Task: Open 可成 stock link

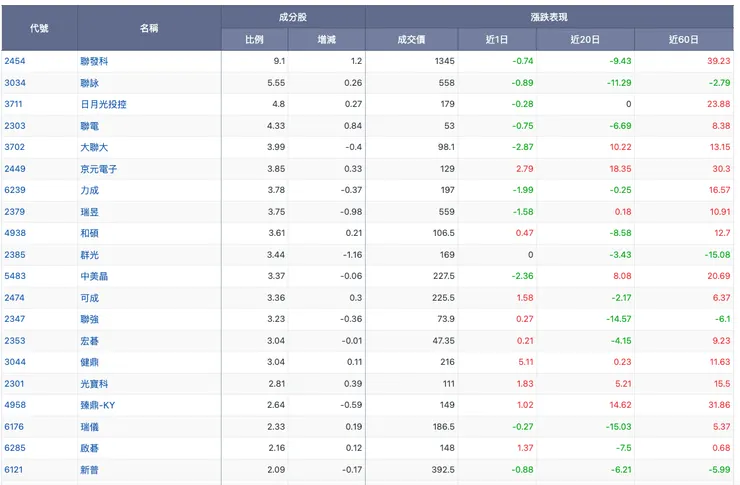Action: [x=89, y=298]
